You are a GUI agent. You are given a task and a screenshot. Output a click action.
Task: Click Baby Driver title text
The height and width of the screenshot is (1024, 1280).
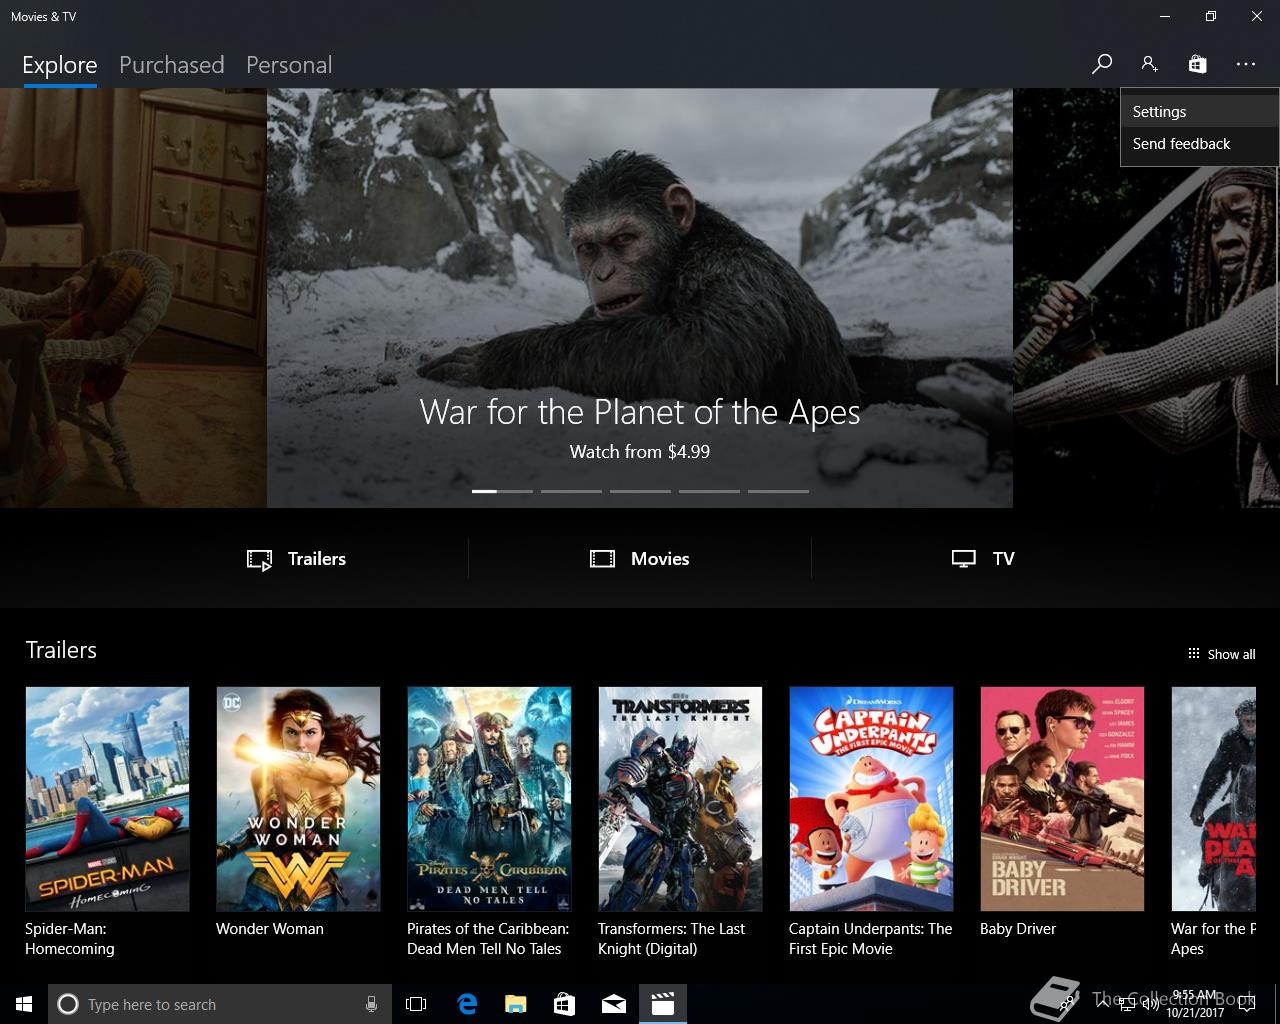1018,929
